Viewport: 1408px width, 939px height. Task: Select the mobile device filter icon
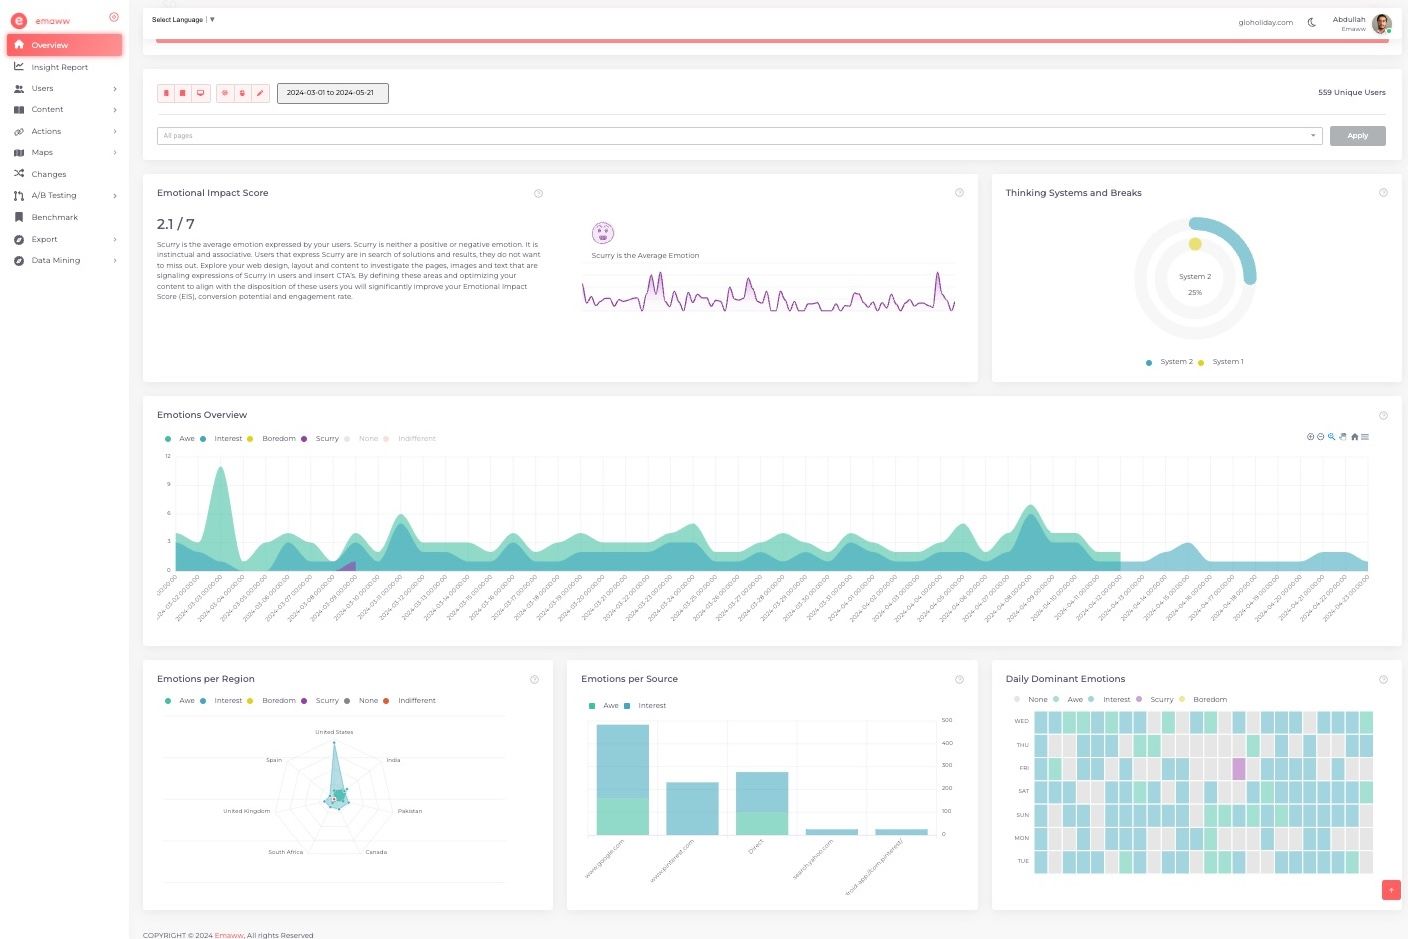click(166, 93)
